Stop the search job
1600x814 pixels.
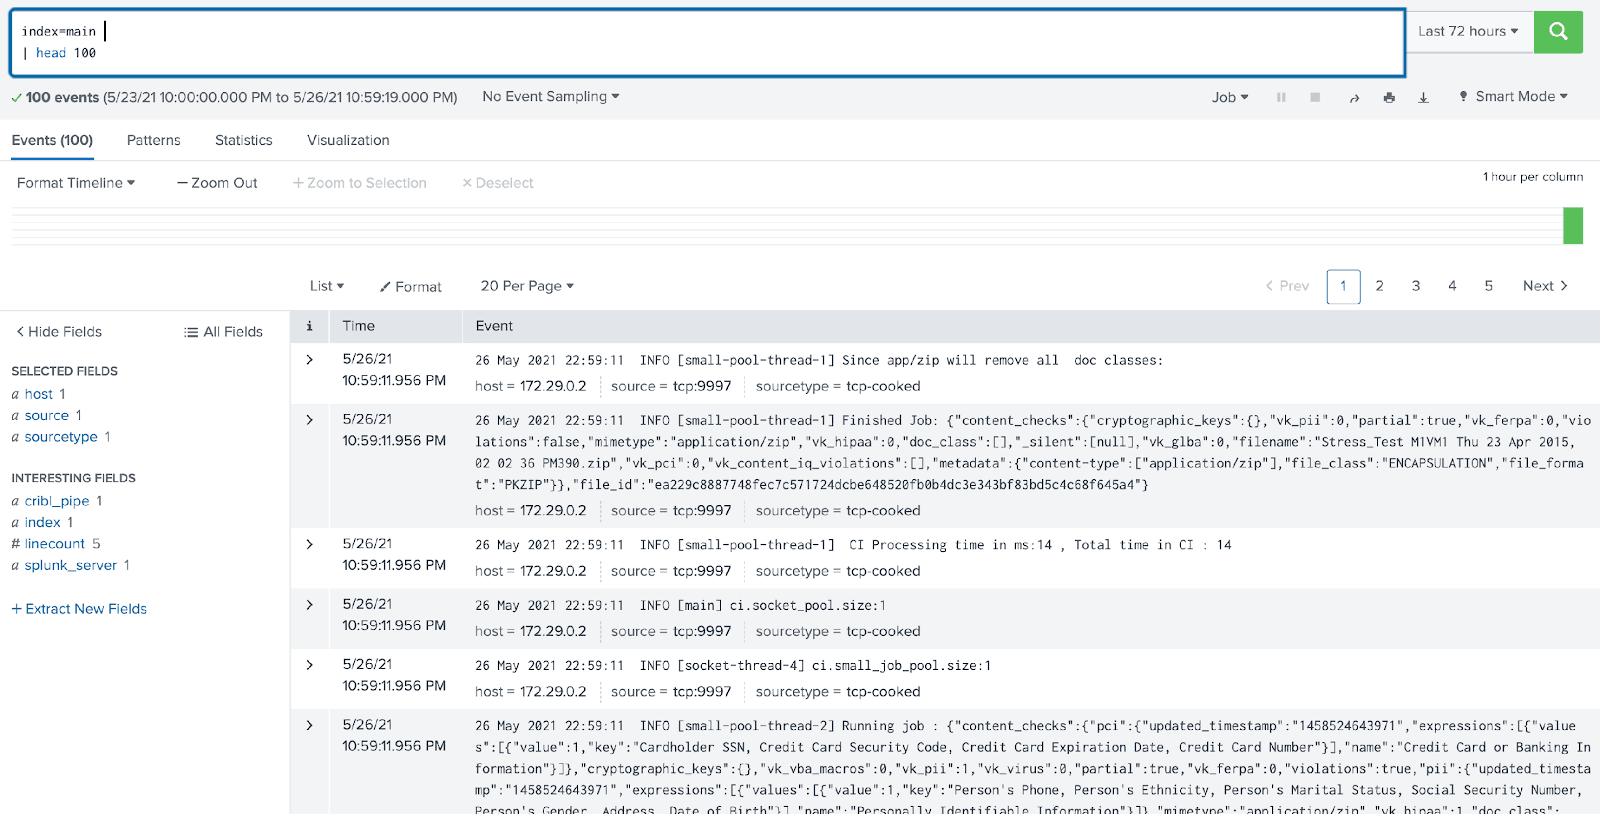point(1315,97)
